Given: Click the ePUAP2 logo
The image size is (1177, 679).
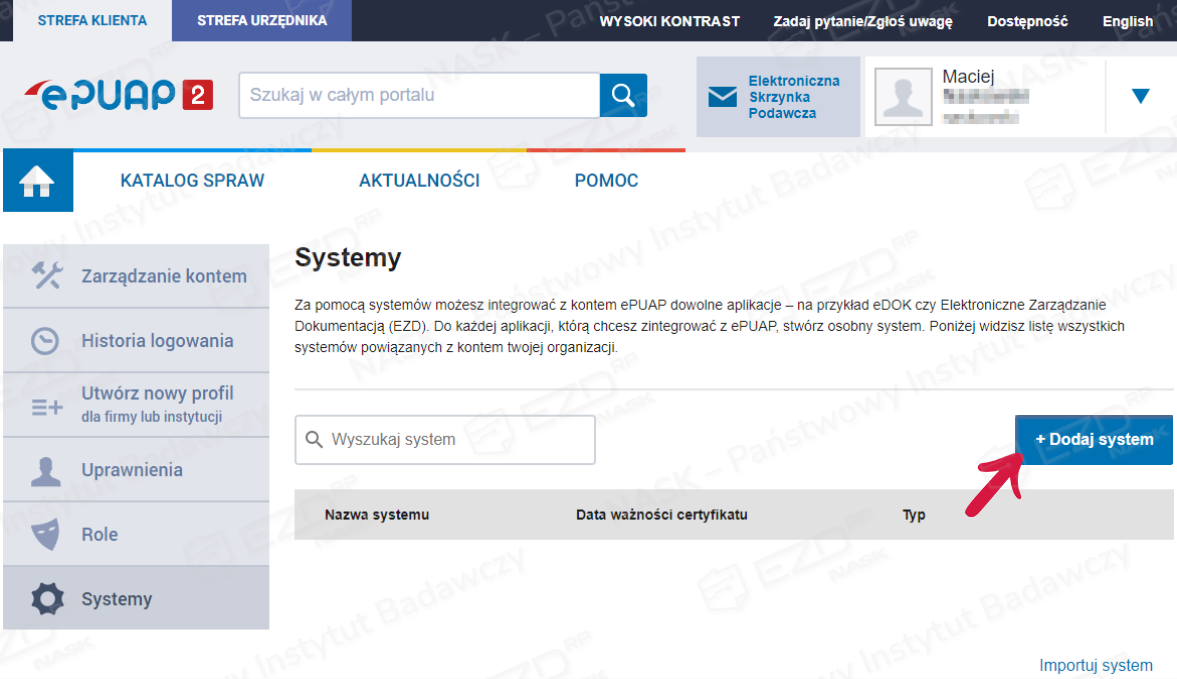Looking at the screenshot, I should [119, 95].
